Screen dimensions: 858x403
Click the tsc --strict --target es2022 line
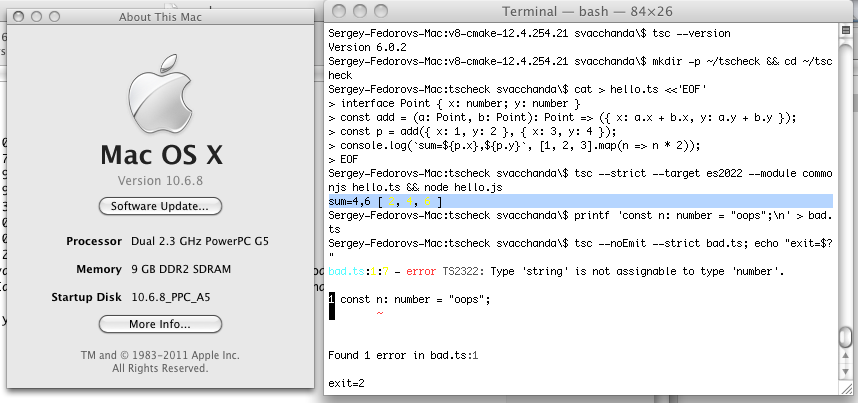click(581, 180)
